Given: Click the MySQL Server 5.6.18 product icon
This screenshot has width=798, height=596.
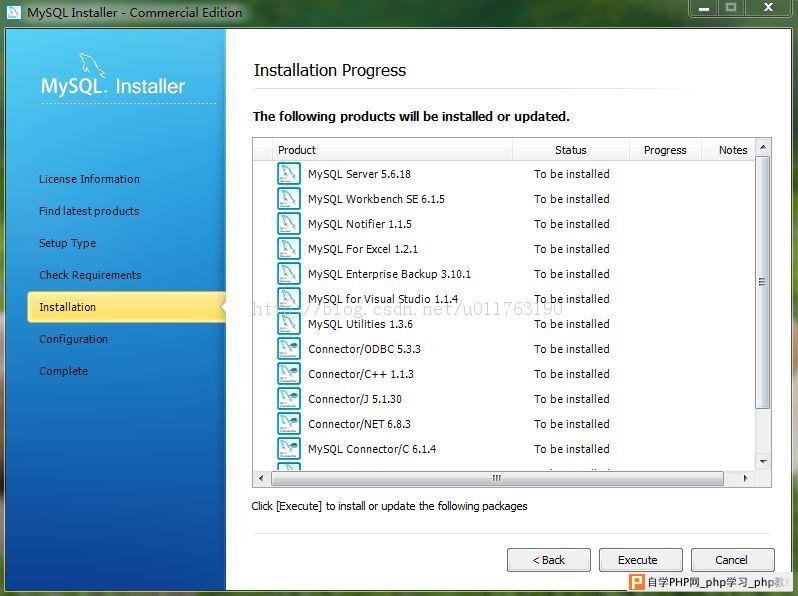Looking at the screenshot, I should [289, 174].
